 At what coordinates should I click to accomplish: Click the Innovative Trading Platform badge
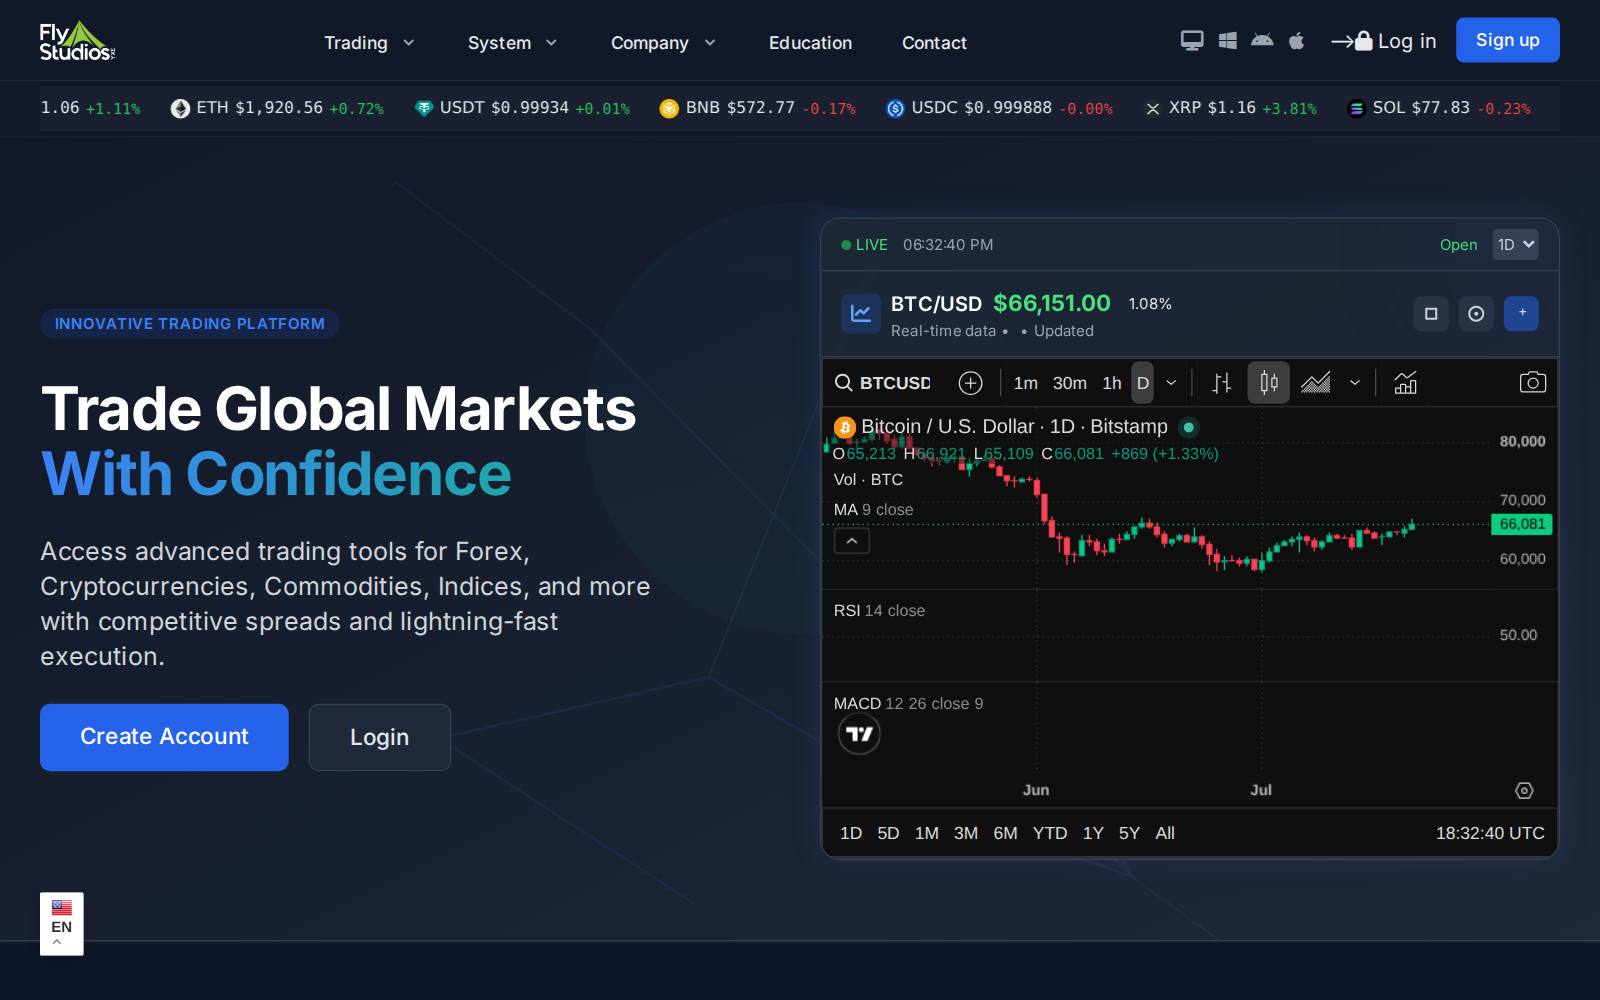(x=190, y=324)
